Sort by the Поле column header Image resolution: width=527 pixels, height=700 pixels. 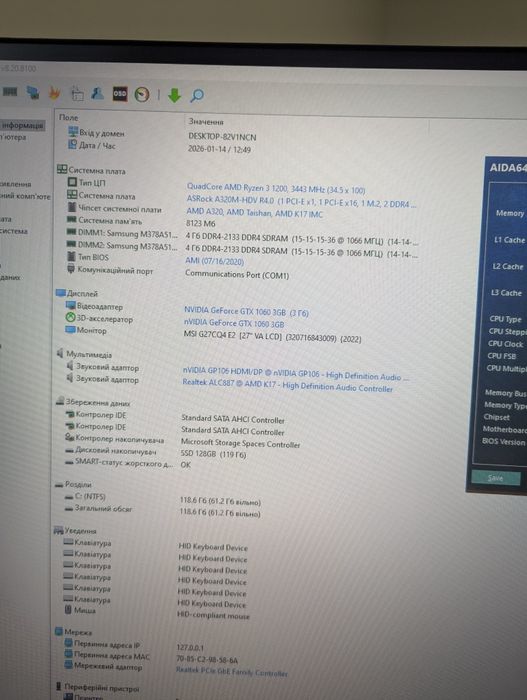click(x=68, y=117)
